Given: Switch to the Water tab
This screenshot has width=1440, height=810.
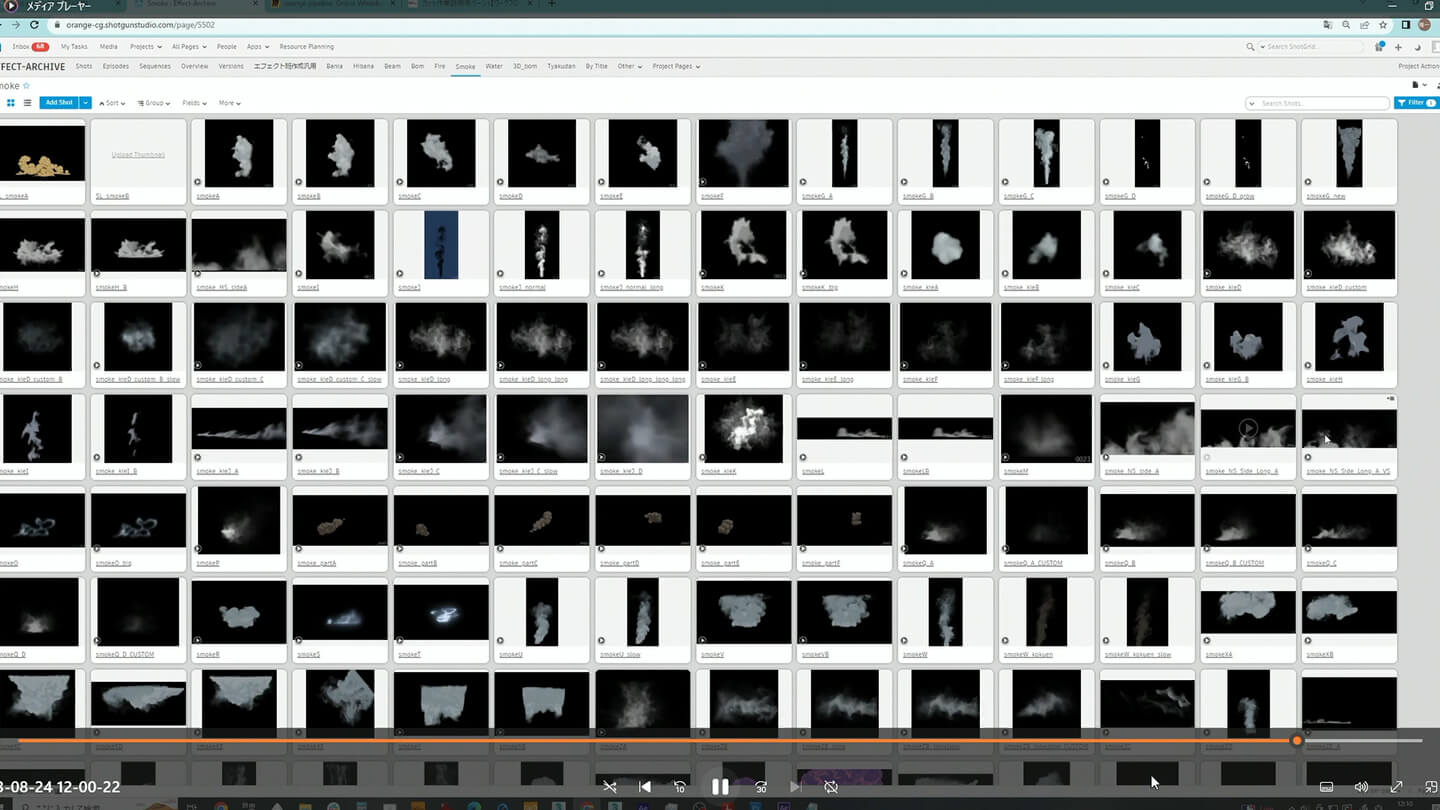Looking at the screenshot, I should click(x=494, y=66).
